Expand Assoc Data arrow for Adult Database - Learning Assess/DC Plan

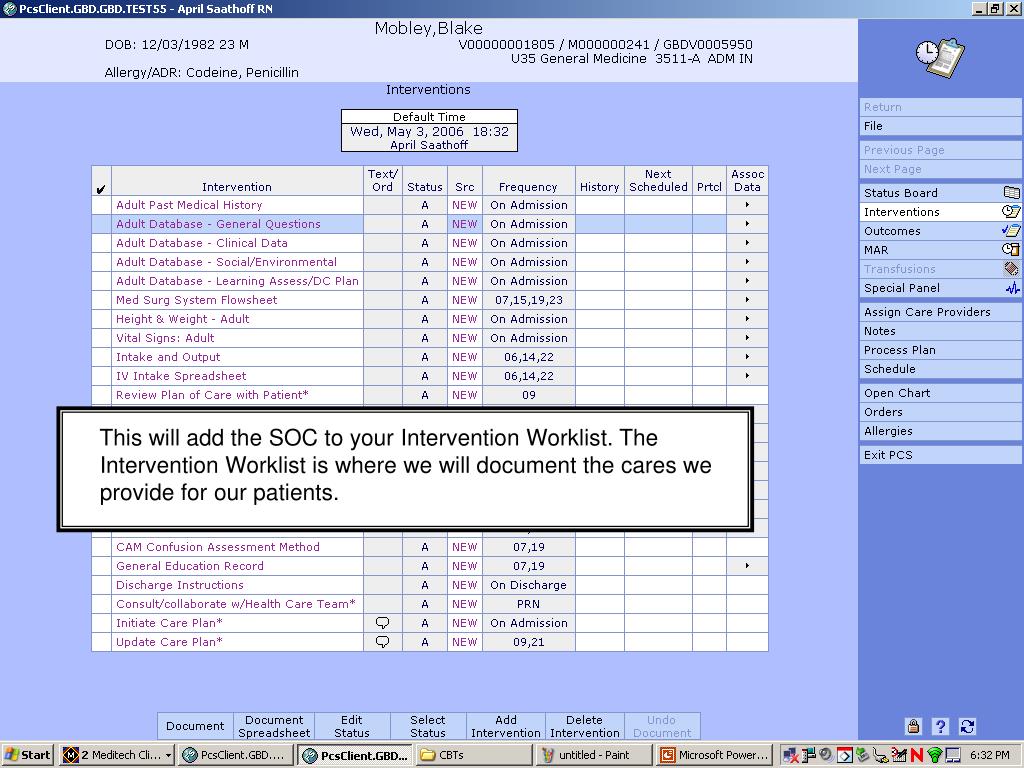(x=747, y=281)
